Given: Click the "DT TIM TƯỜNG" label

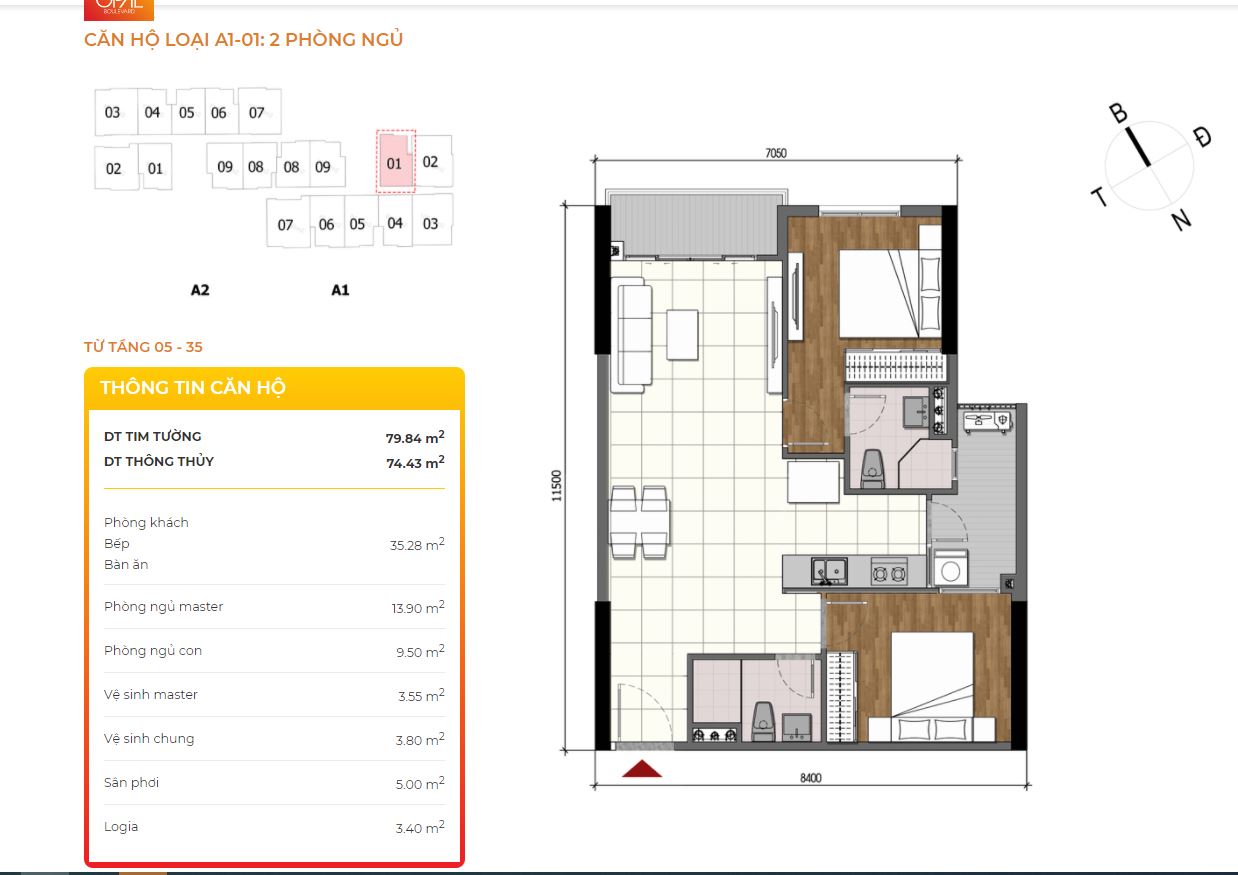Looking at the screenshot, I should [x=152, y=436].
